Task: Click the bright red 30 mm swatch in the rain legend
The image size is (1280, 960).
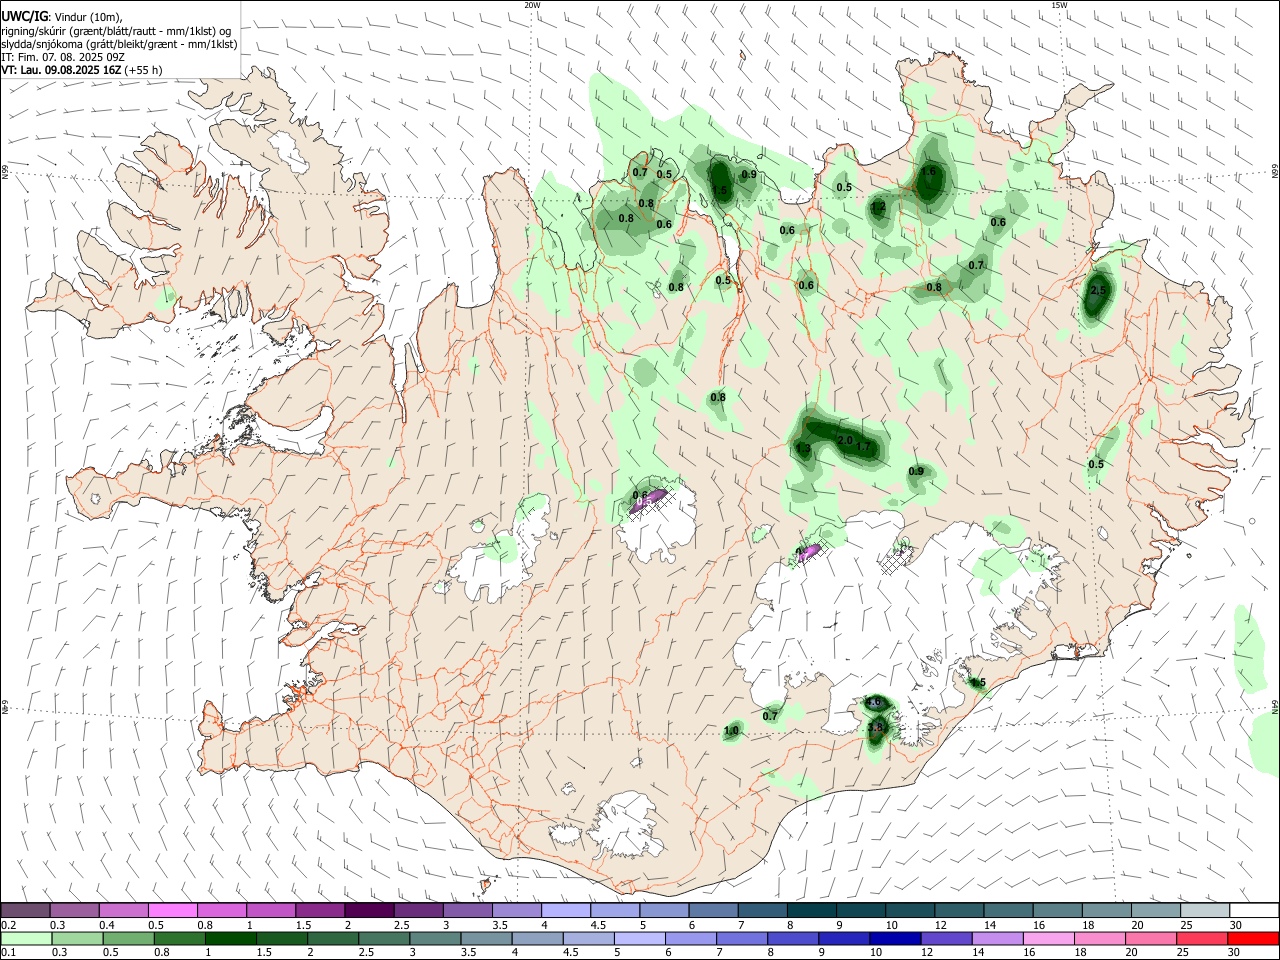Action: pos(1254,938)
